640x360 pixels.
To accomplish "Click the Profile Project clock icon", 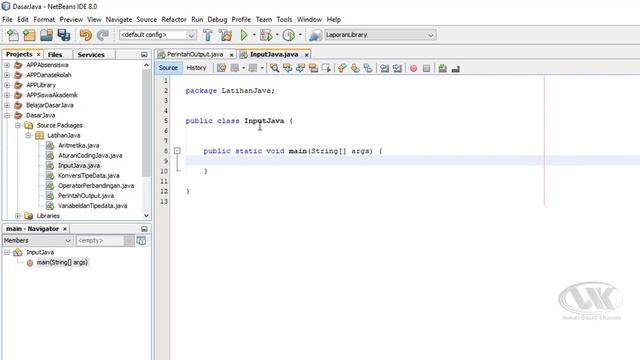I will 289,35.
